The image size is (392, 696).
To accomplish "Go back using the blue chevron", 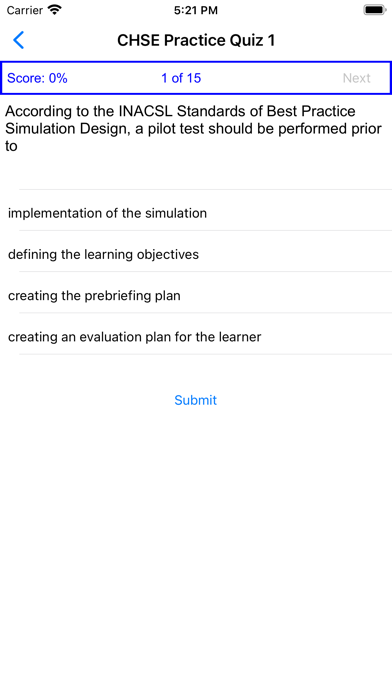I will 19,40.
